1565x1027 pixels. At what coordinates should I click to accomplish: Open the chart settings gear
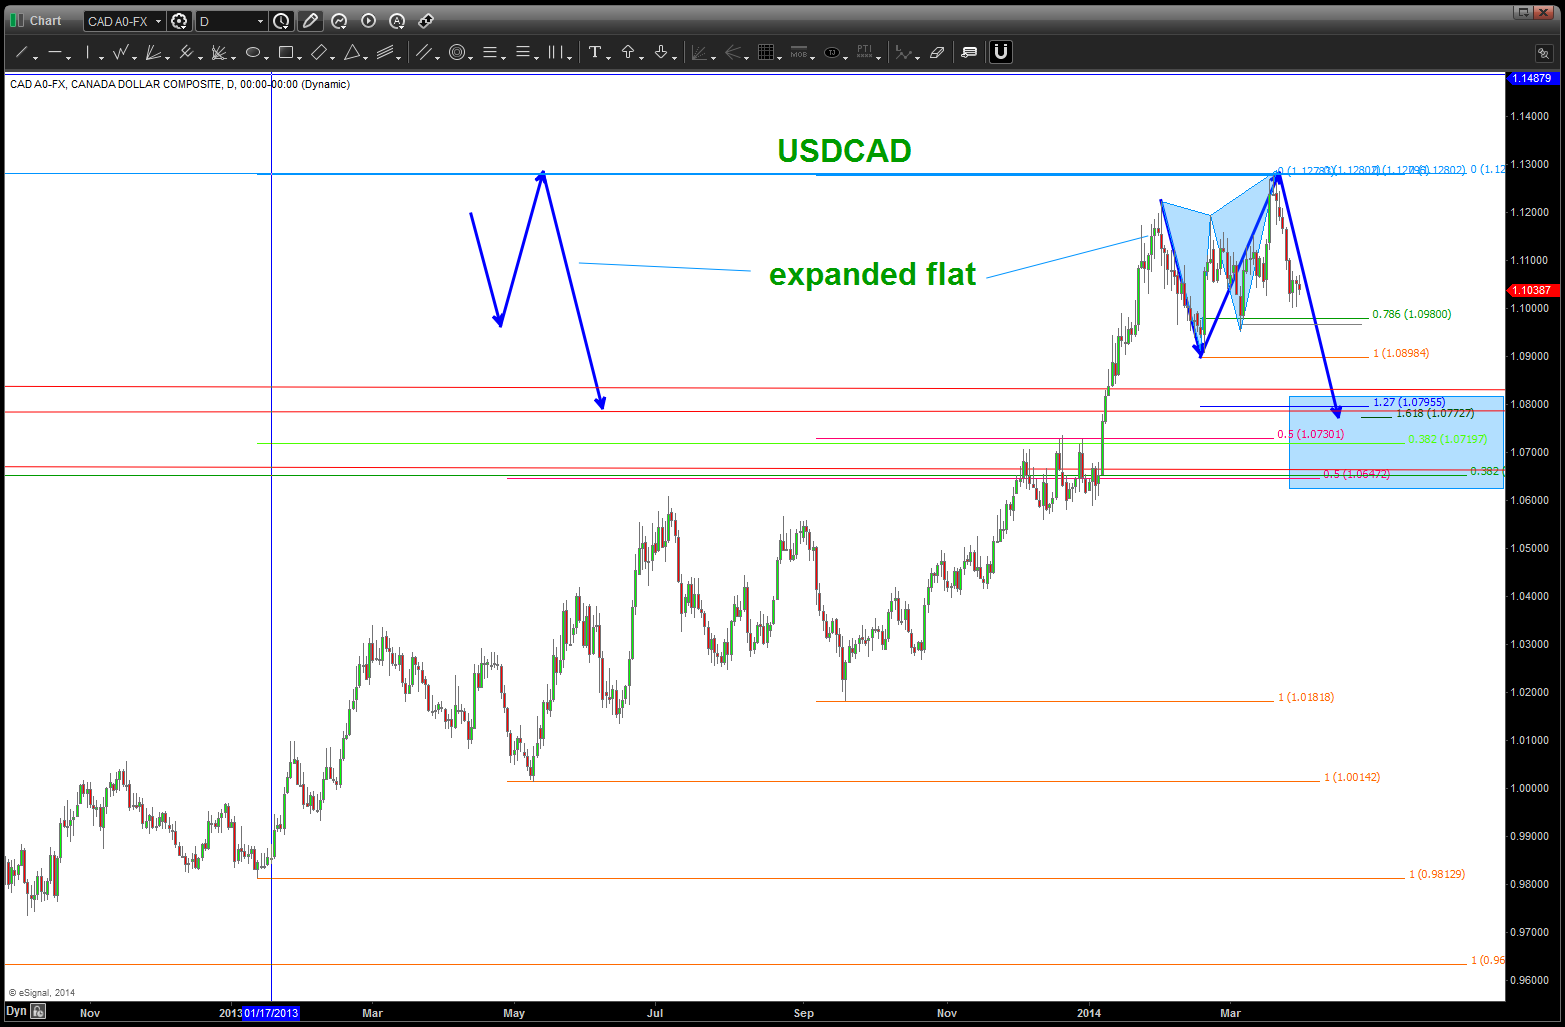179,21
